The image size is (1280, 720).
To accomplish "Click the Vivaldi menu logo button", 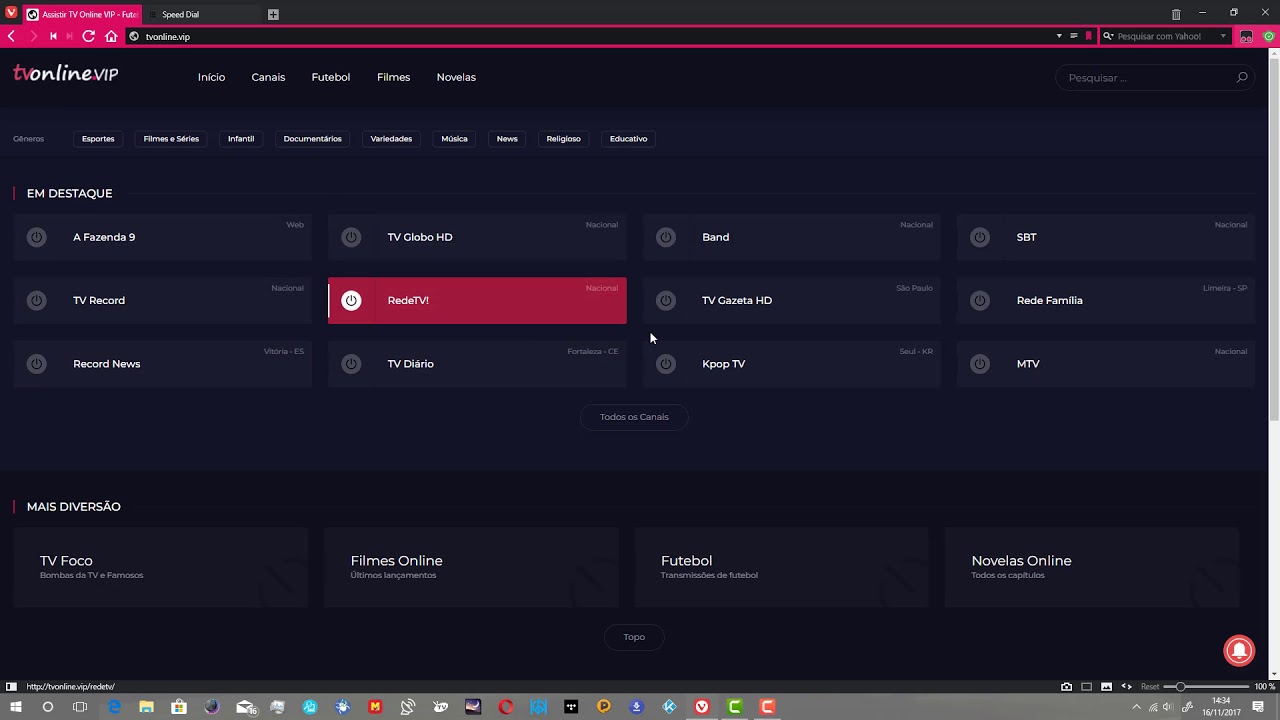I will (x=11, y=14).
